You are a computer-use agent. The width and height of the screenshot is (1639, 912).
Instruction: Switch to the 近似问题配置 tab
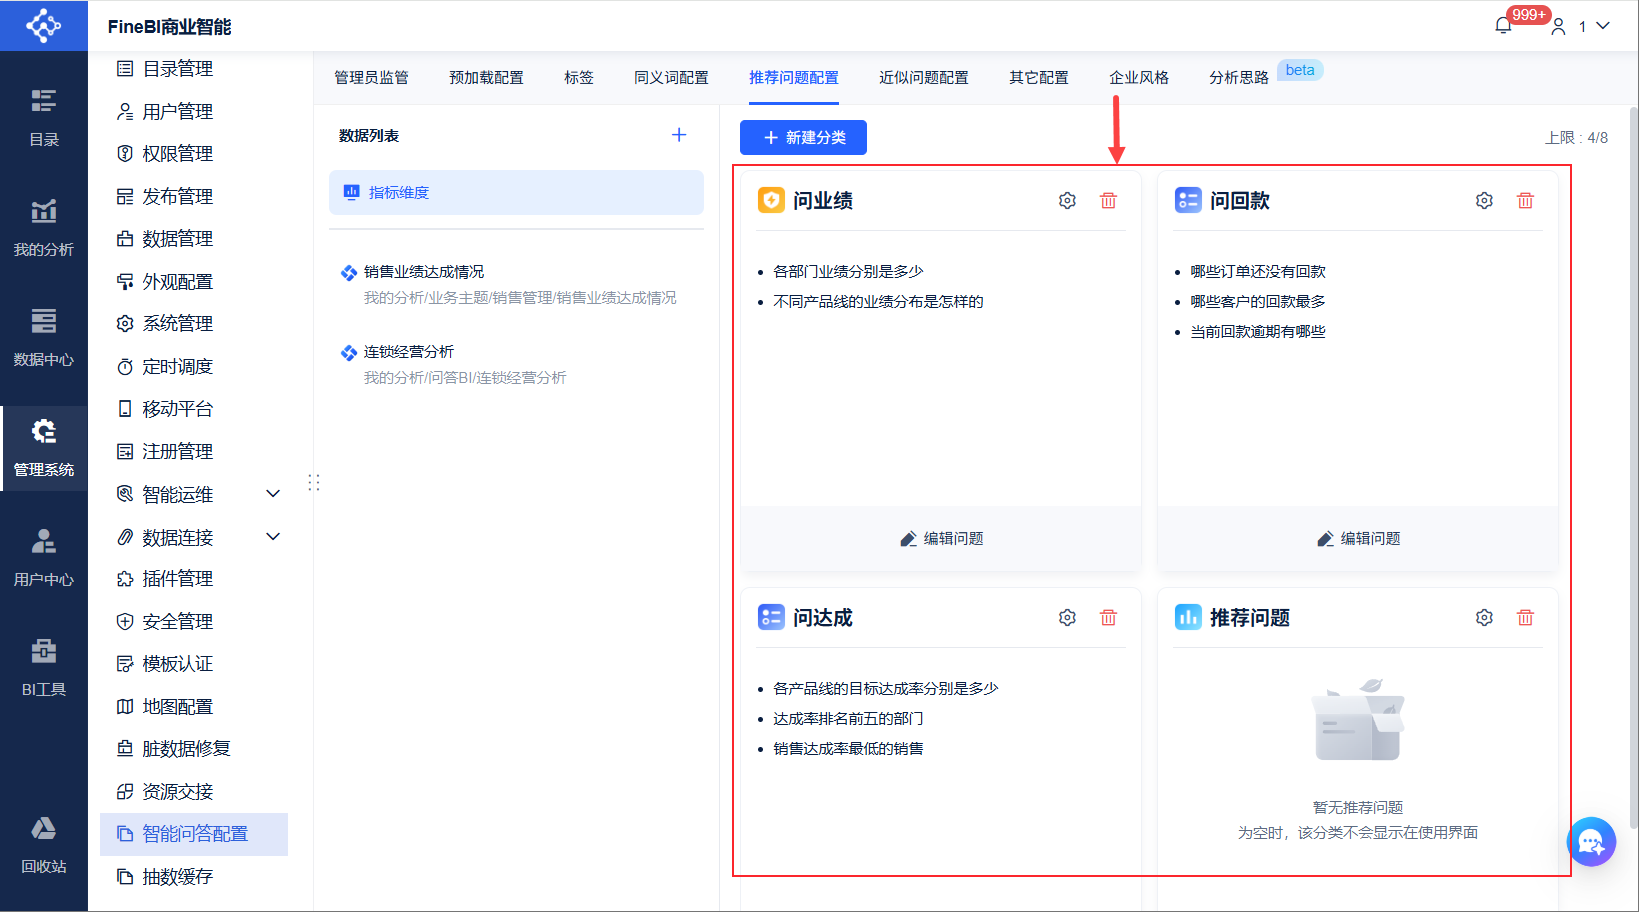924,78
